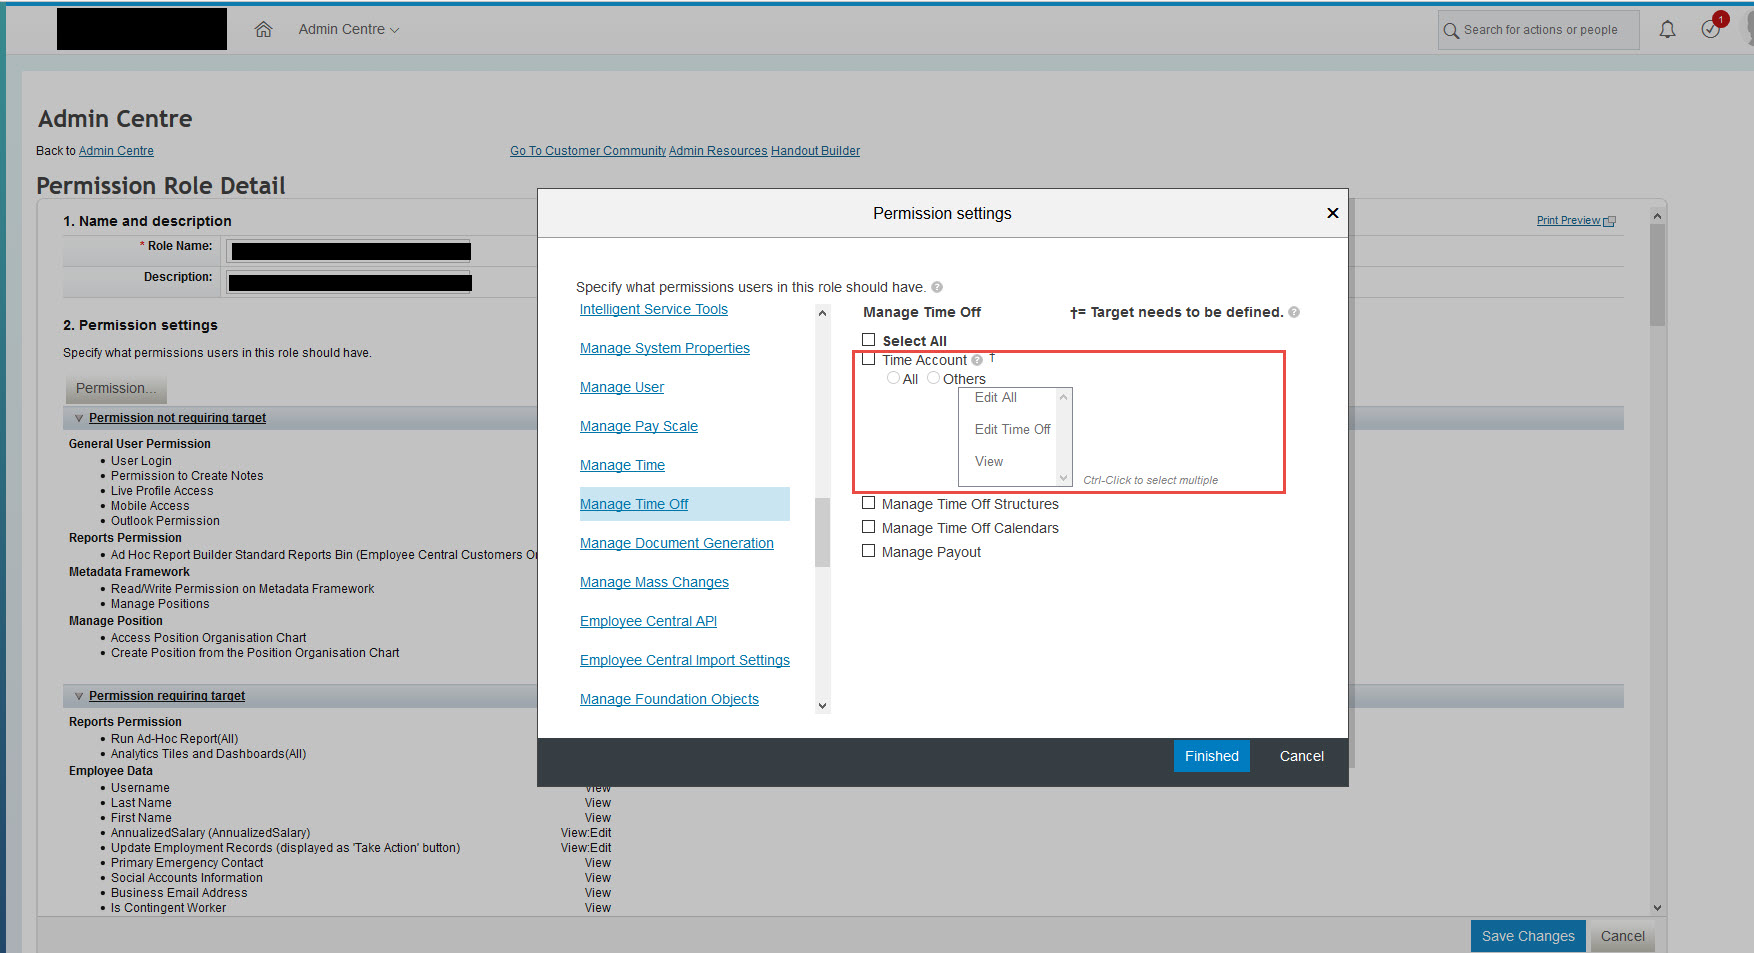Click category list scroll up arrow
The image size is (1754, 953).
click(x=822, y=313)
